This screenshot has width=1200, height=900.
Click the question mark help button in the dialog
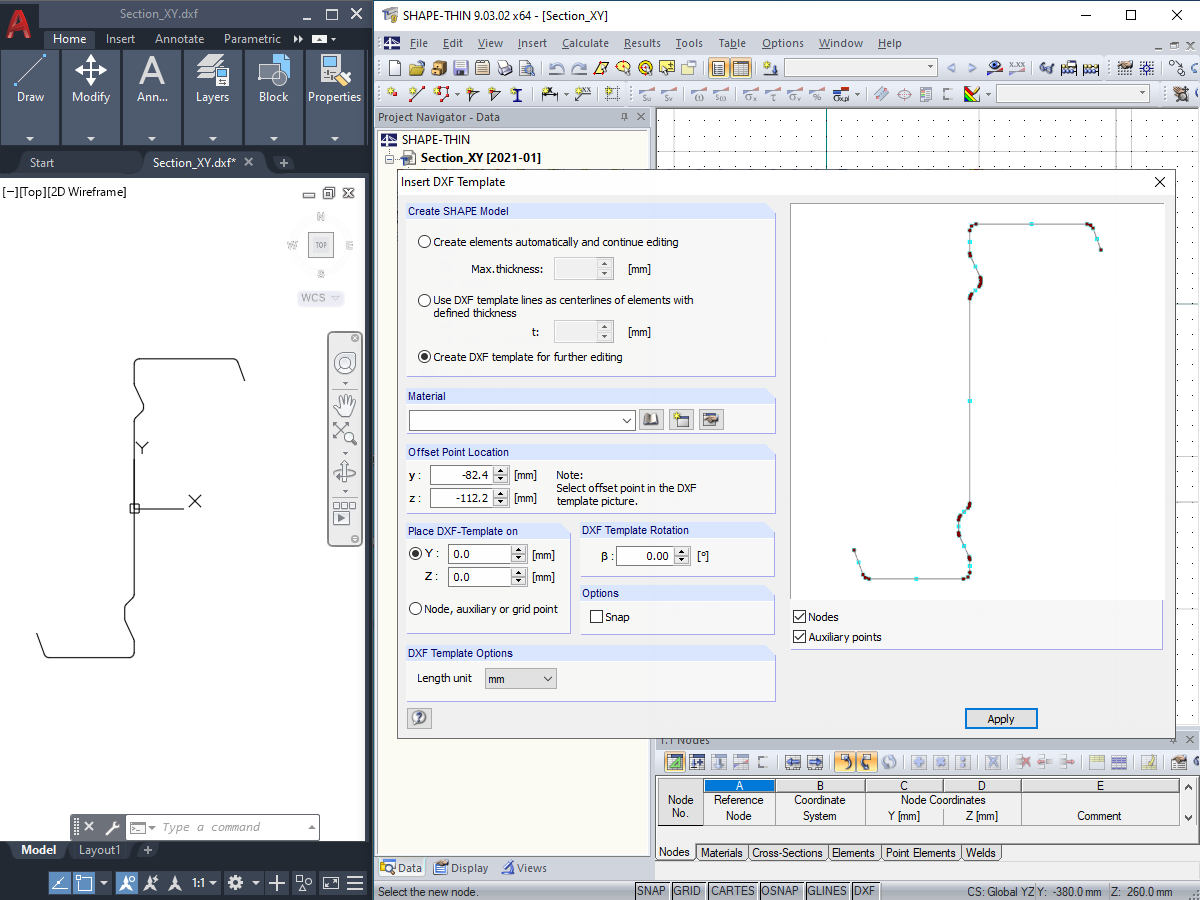pyautogui.click(x=419, y=717)
